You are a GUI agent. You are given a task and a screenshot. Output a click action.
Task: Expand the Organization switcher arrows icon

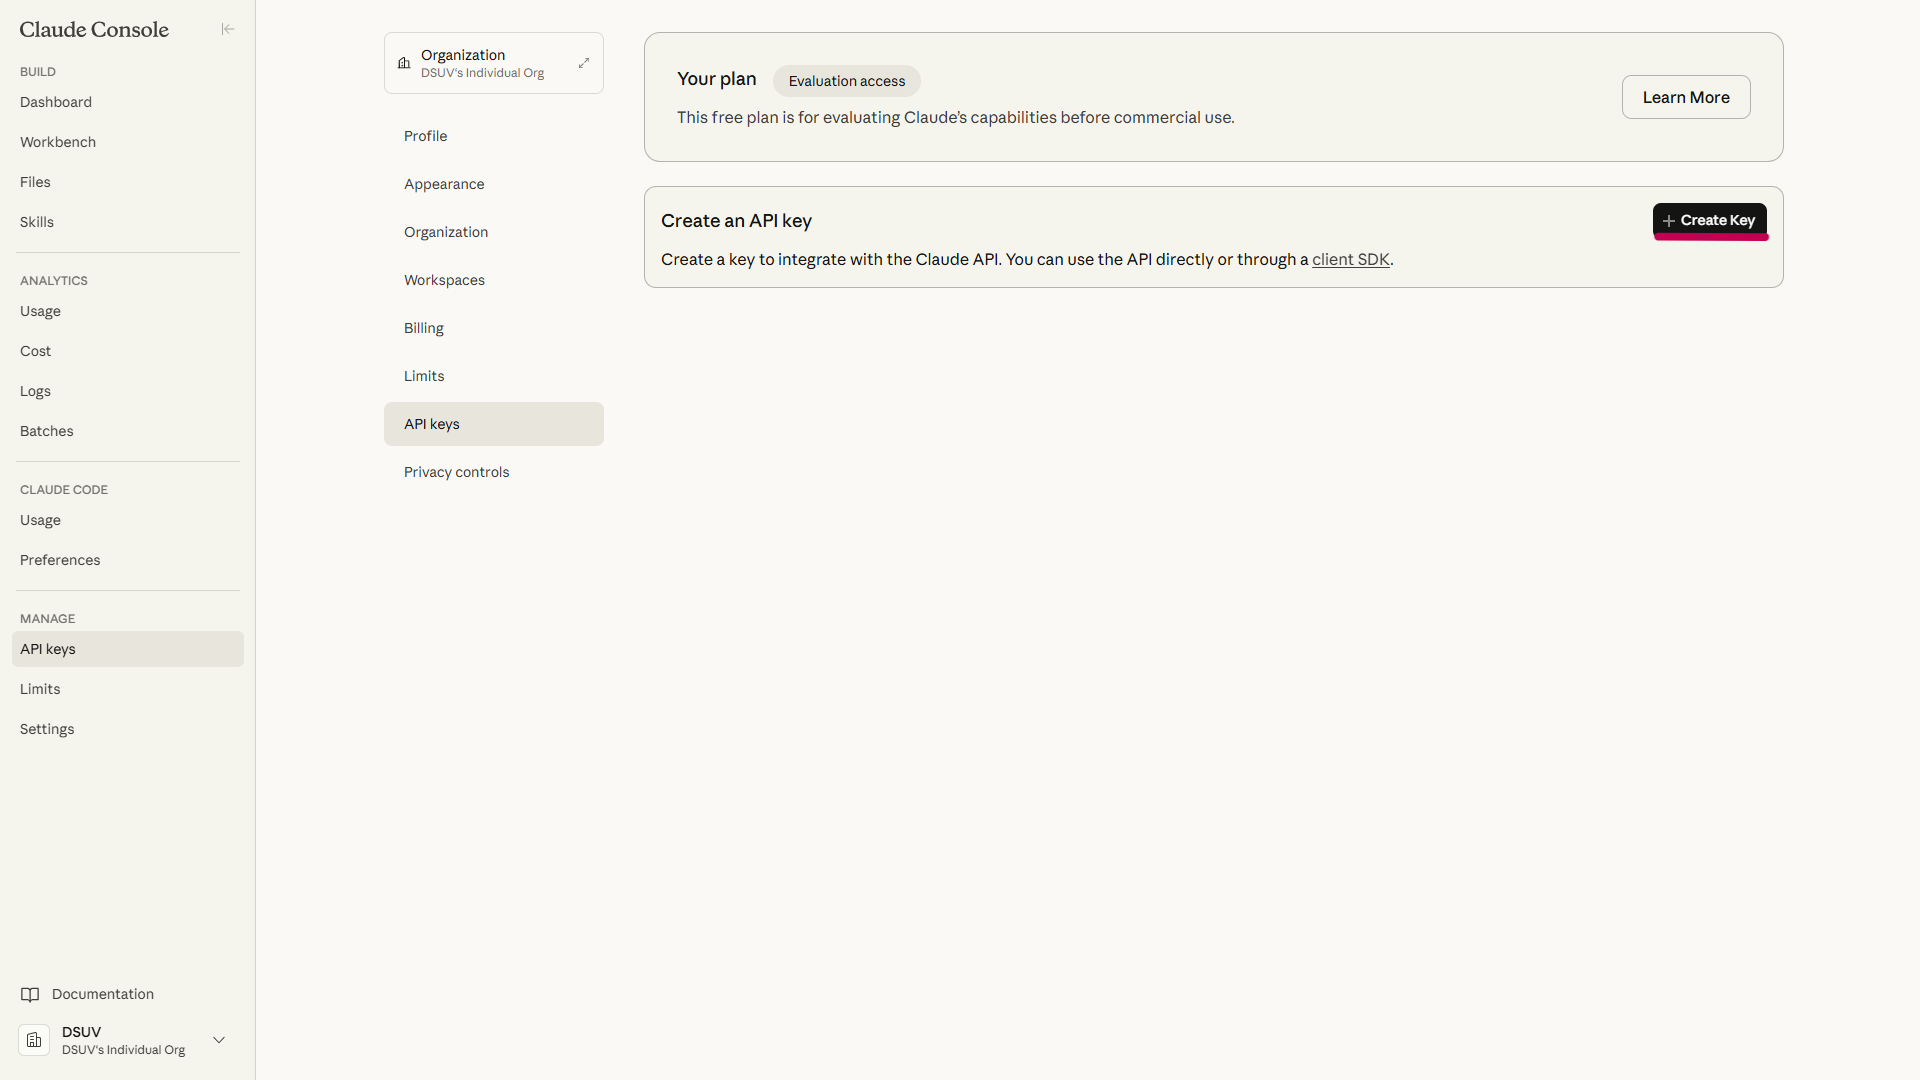pyautogui.click(x=584, y=63)
